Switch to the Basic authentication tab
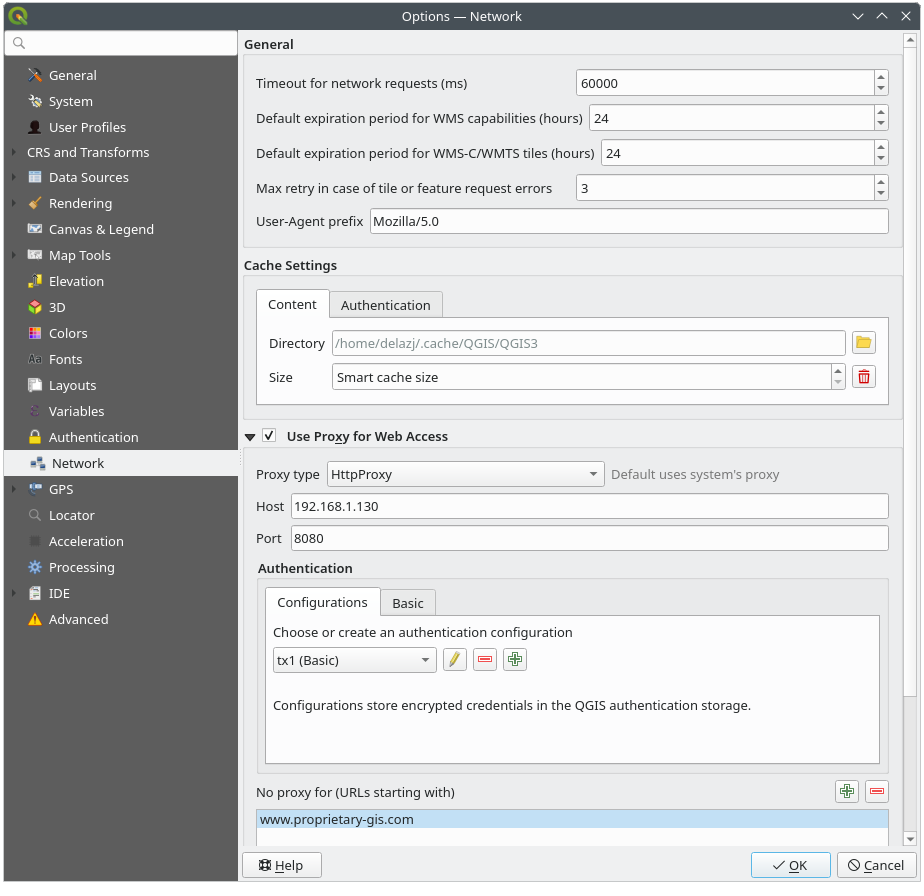The width and height of the screenshot is (924, 896). 407,603
